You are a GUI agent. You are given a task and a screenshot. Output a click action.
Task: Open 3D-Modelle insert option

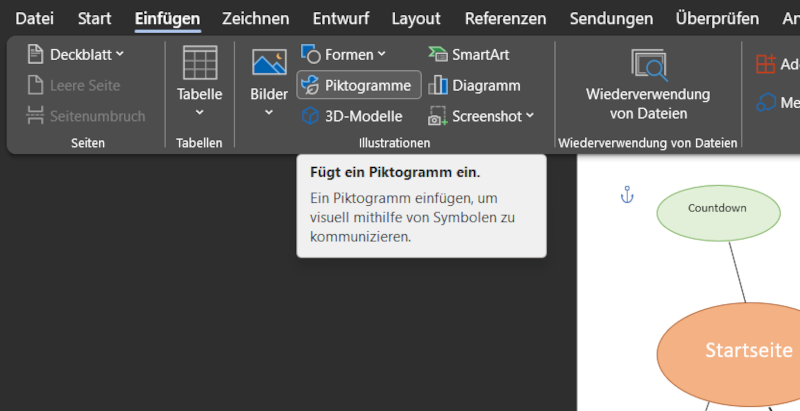pos(352,116)
